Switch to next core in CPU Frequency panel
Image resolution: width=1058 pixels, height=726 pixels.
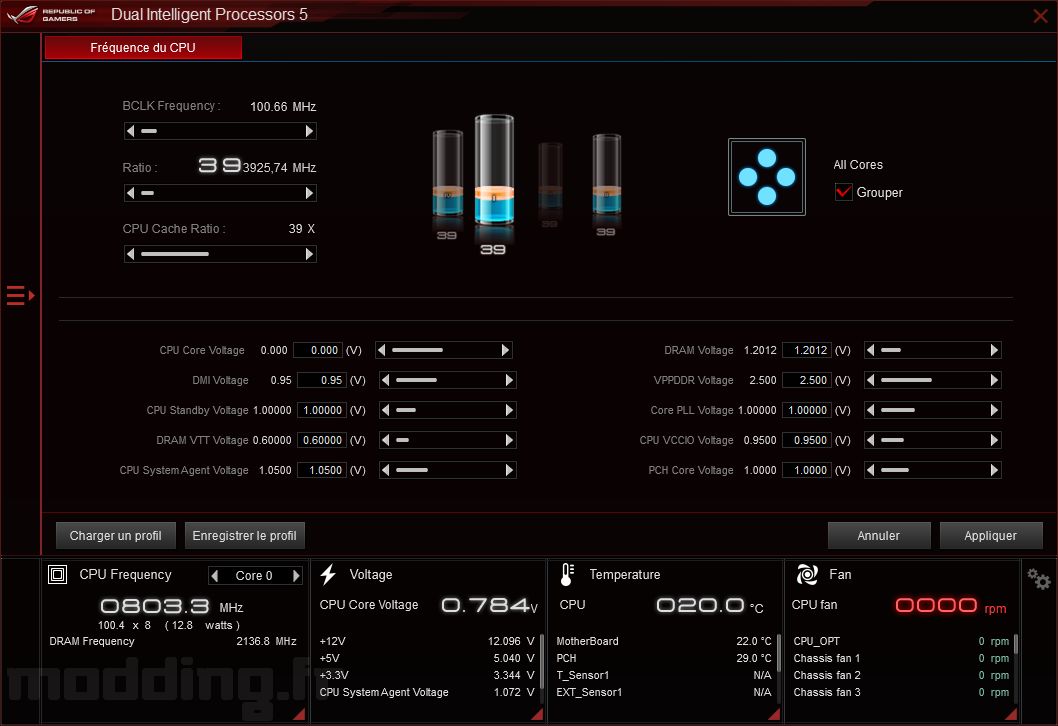click(x=296, y=576)
